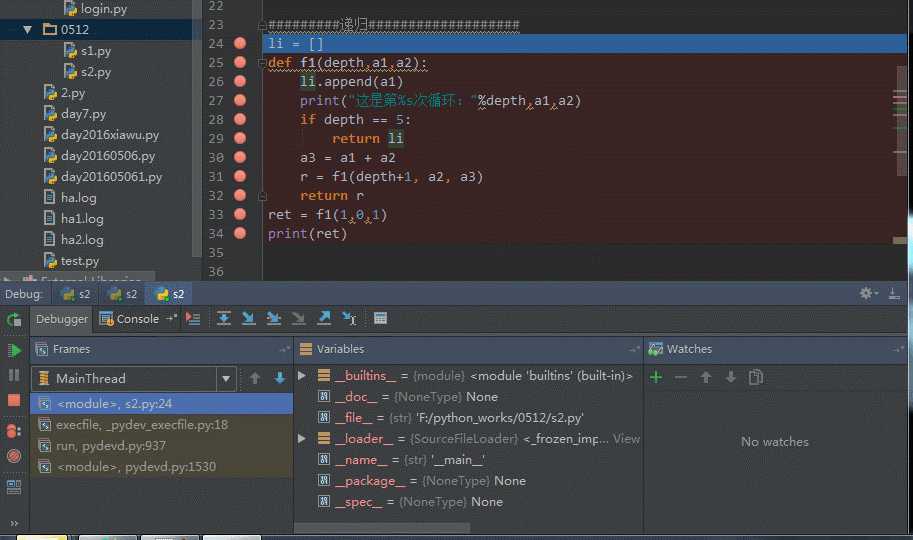Image resolution: width=913 pixels, height=540 pixels.
Task: Open the View Breakpoints dialog
Action: point(14,431)
